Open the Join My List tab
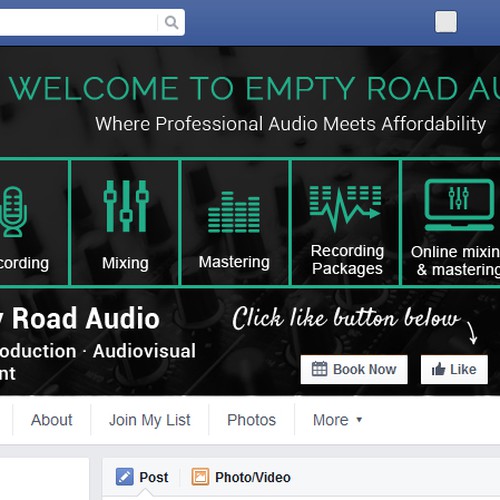 tap(150, 420)
